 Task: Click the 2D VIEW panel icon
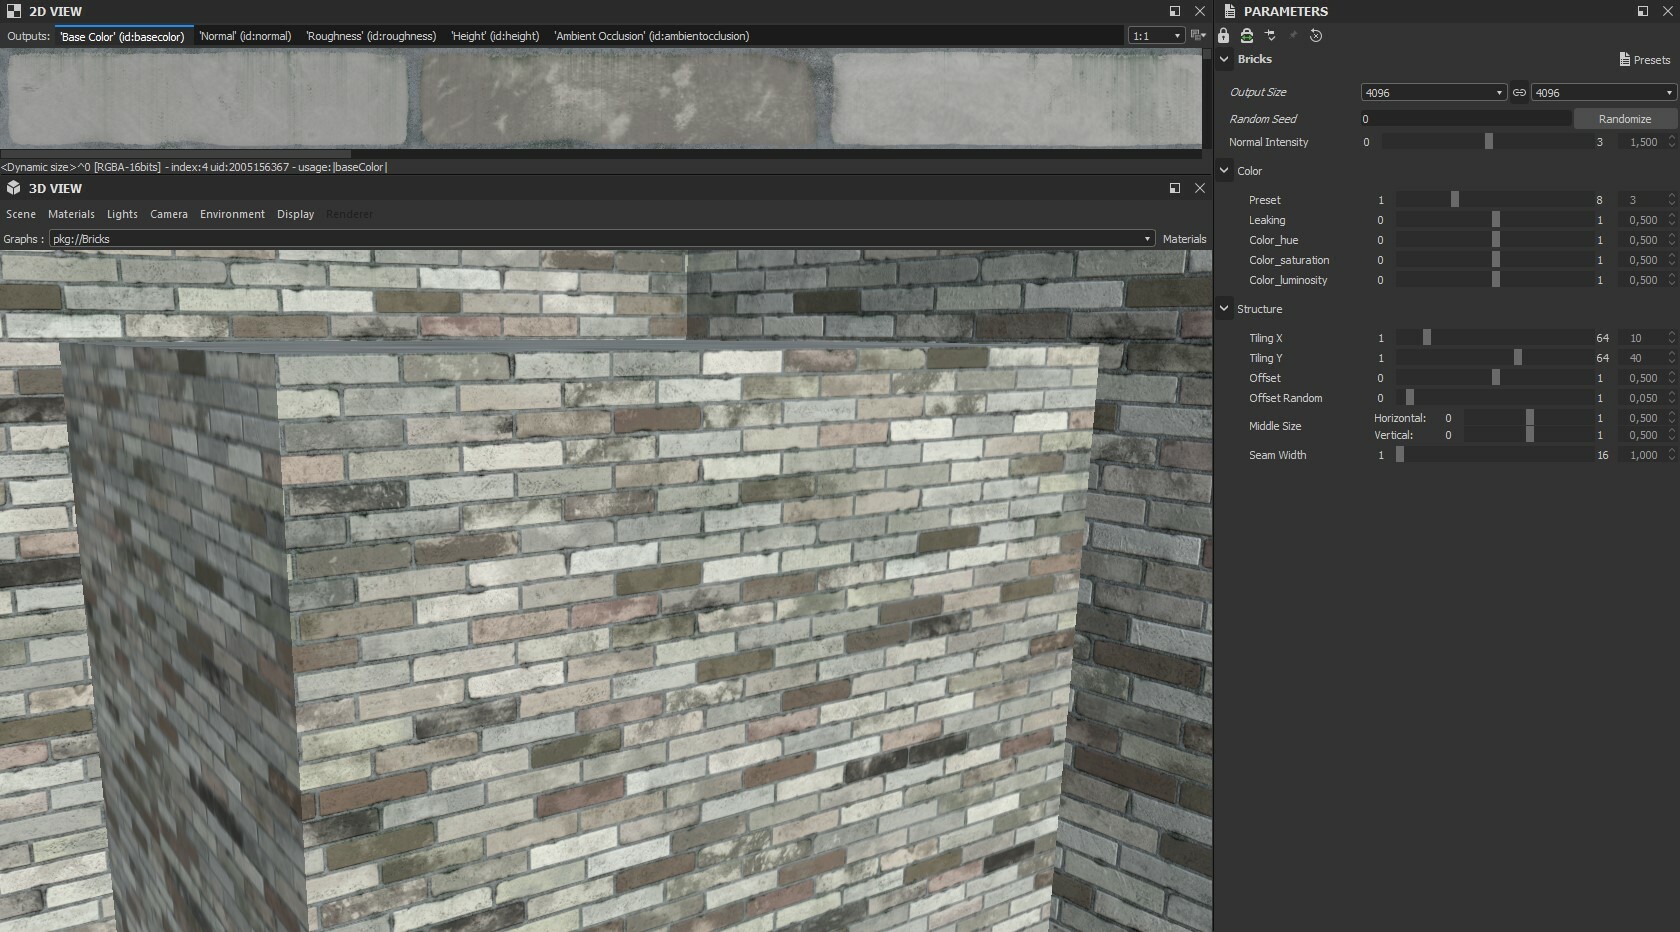click(12, 11)
